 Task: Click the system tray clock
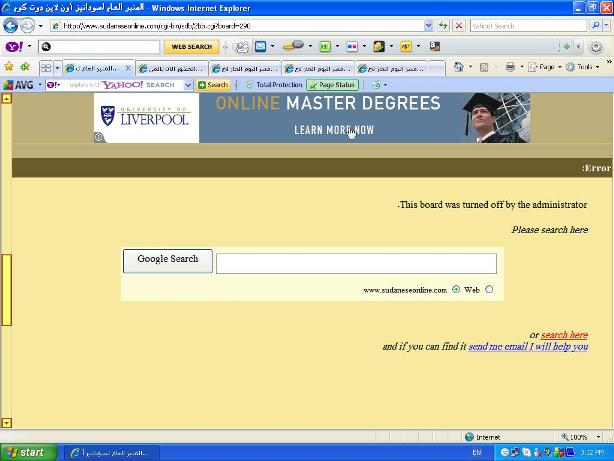592,452
